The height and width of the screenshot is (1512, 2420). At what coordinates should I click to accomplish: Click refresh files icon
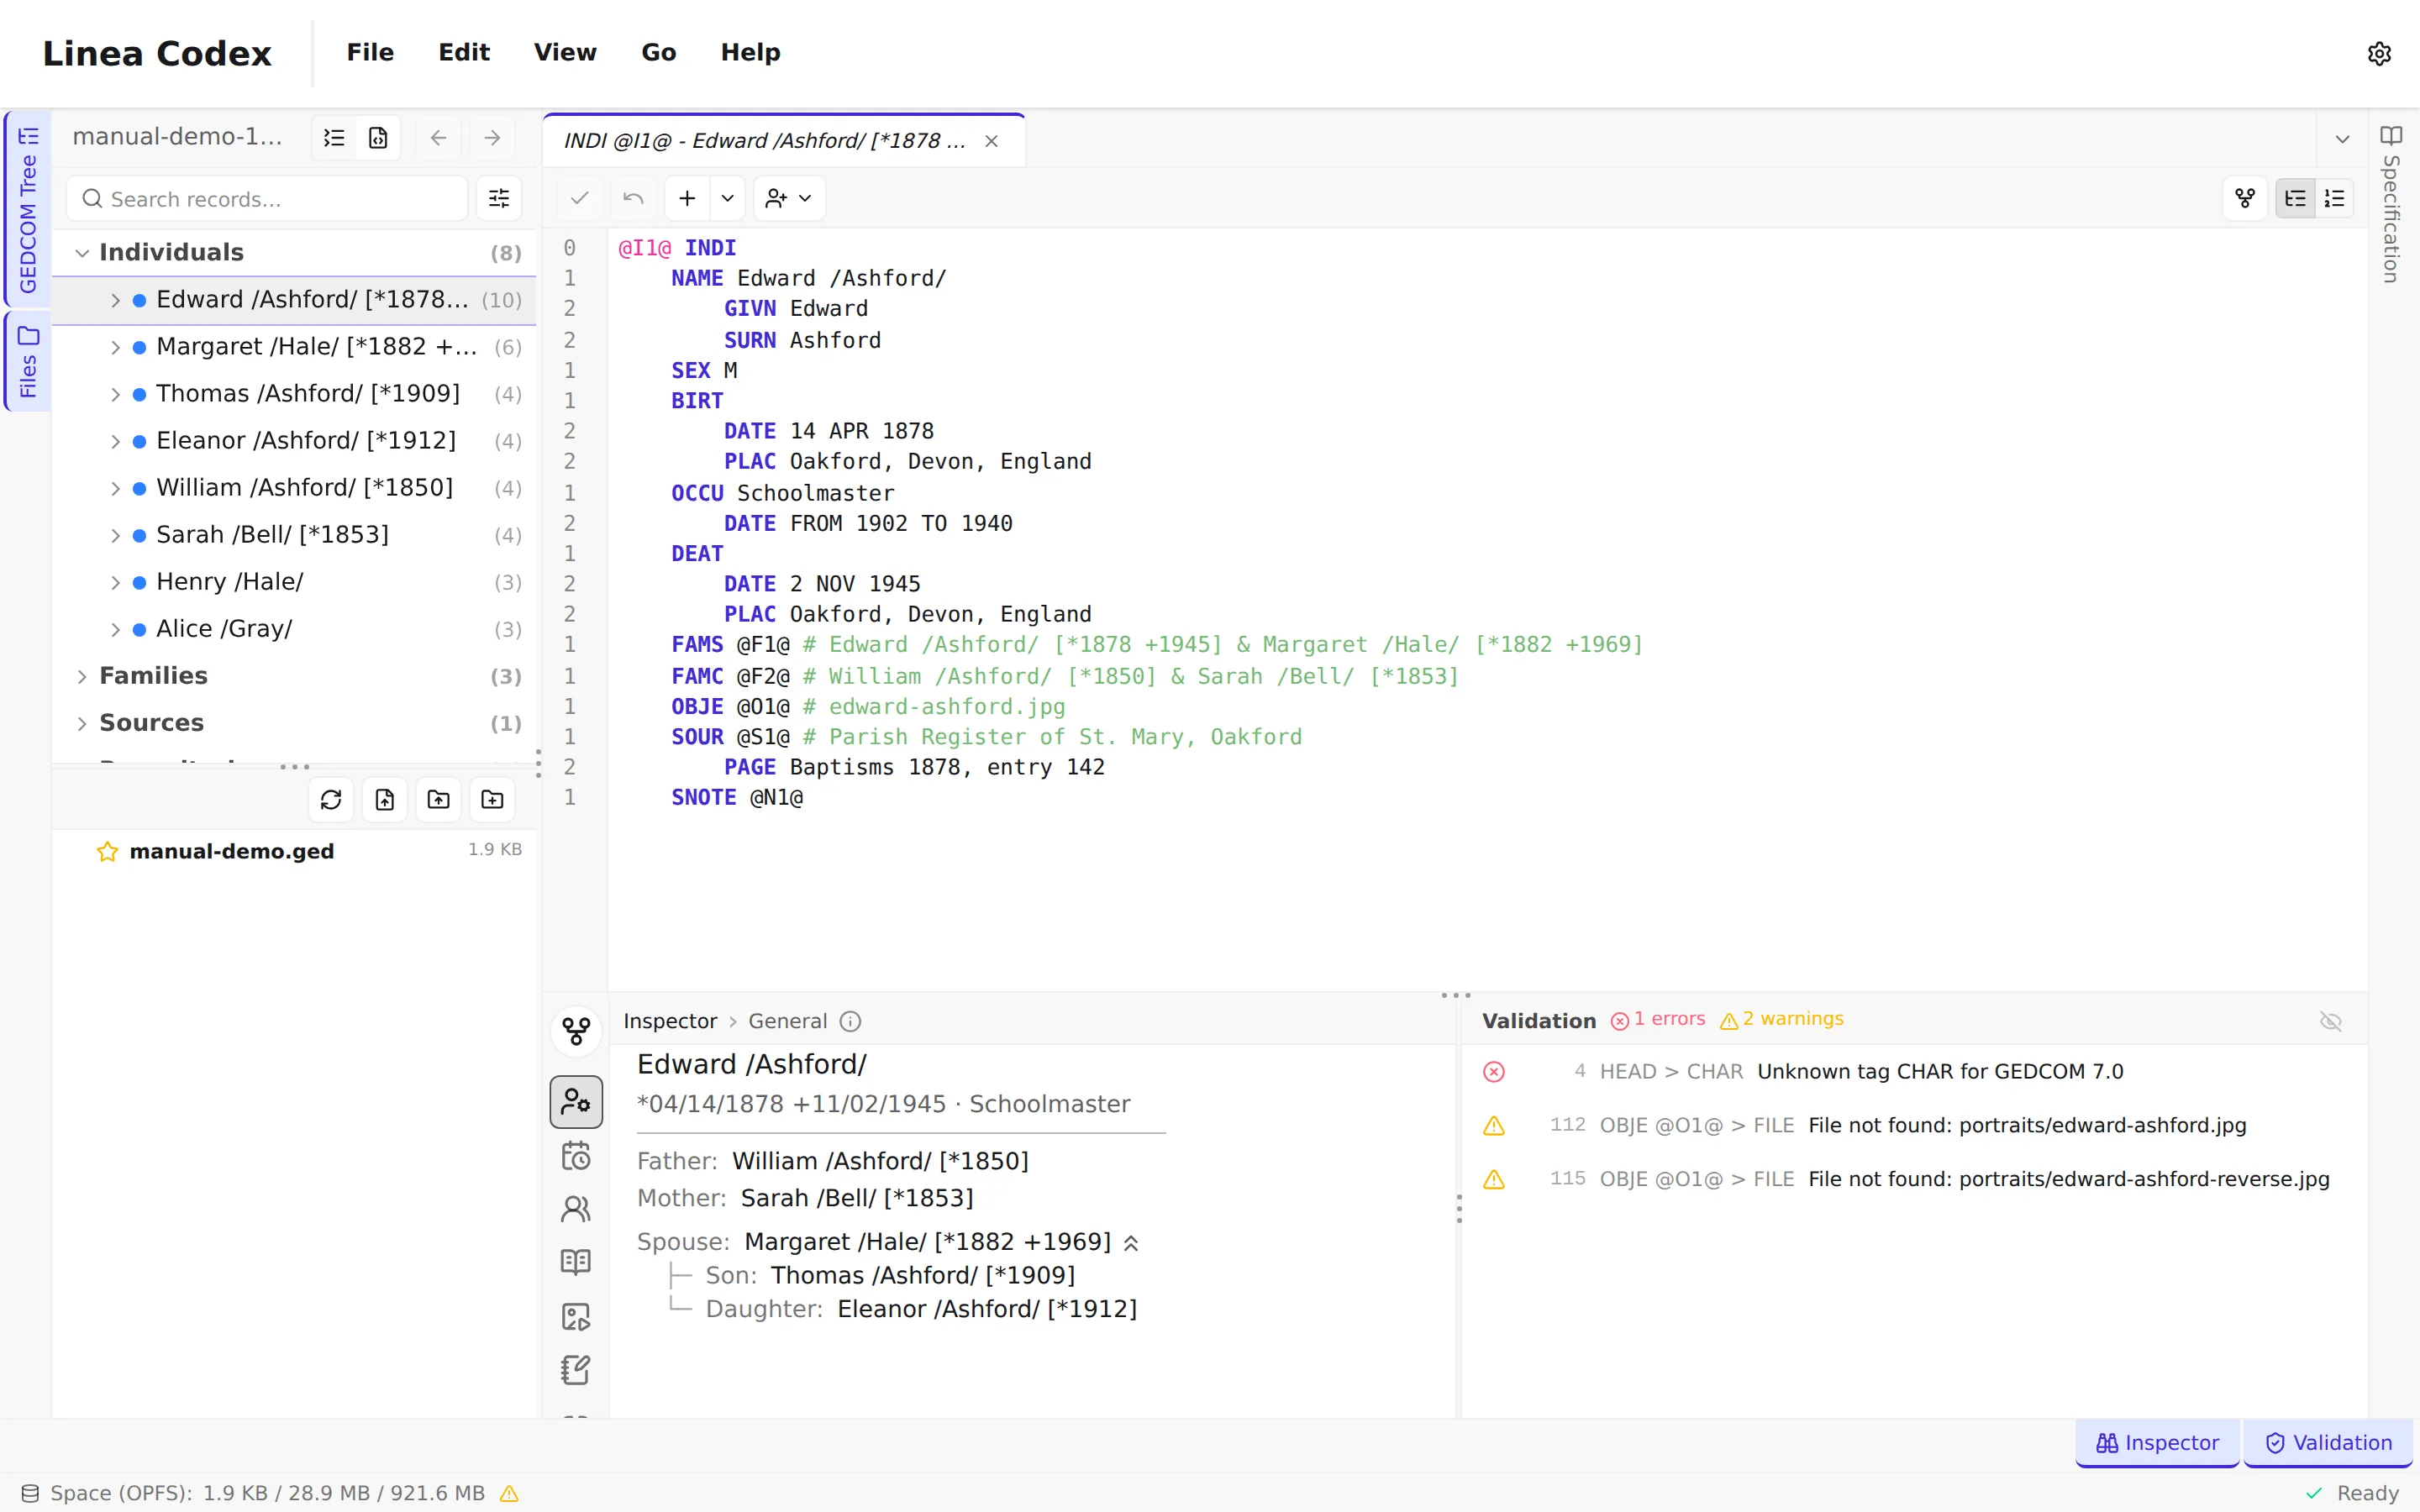pyautogui.click(x=331, y=799)
